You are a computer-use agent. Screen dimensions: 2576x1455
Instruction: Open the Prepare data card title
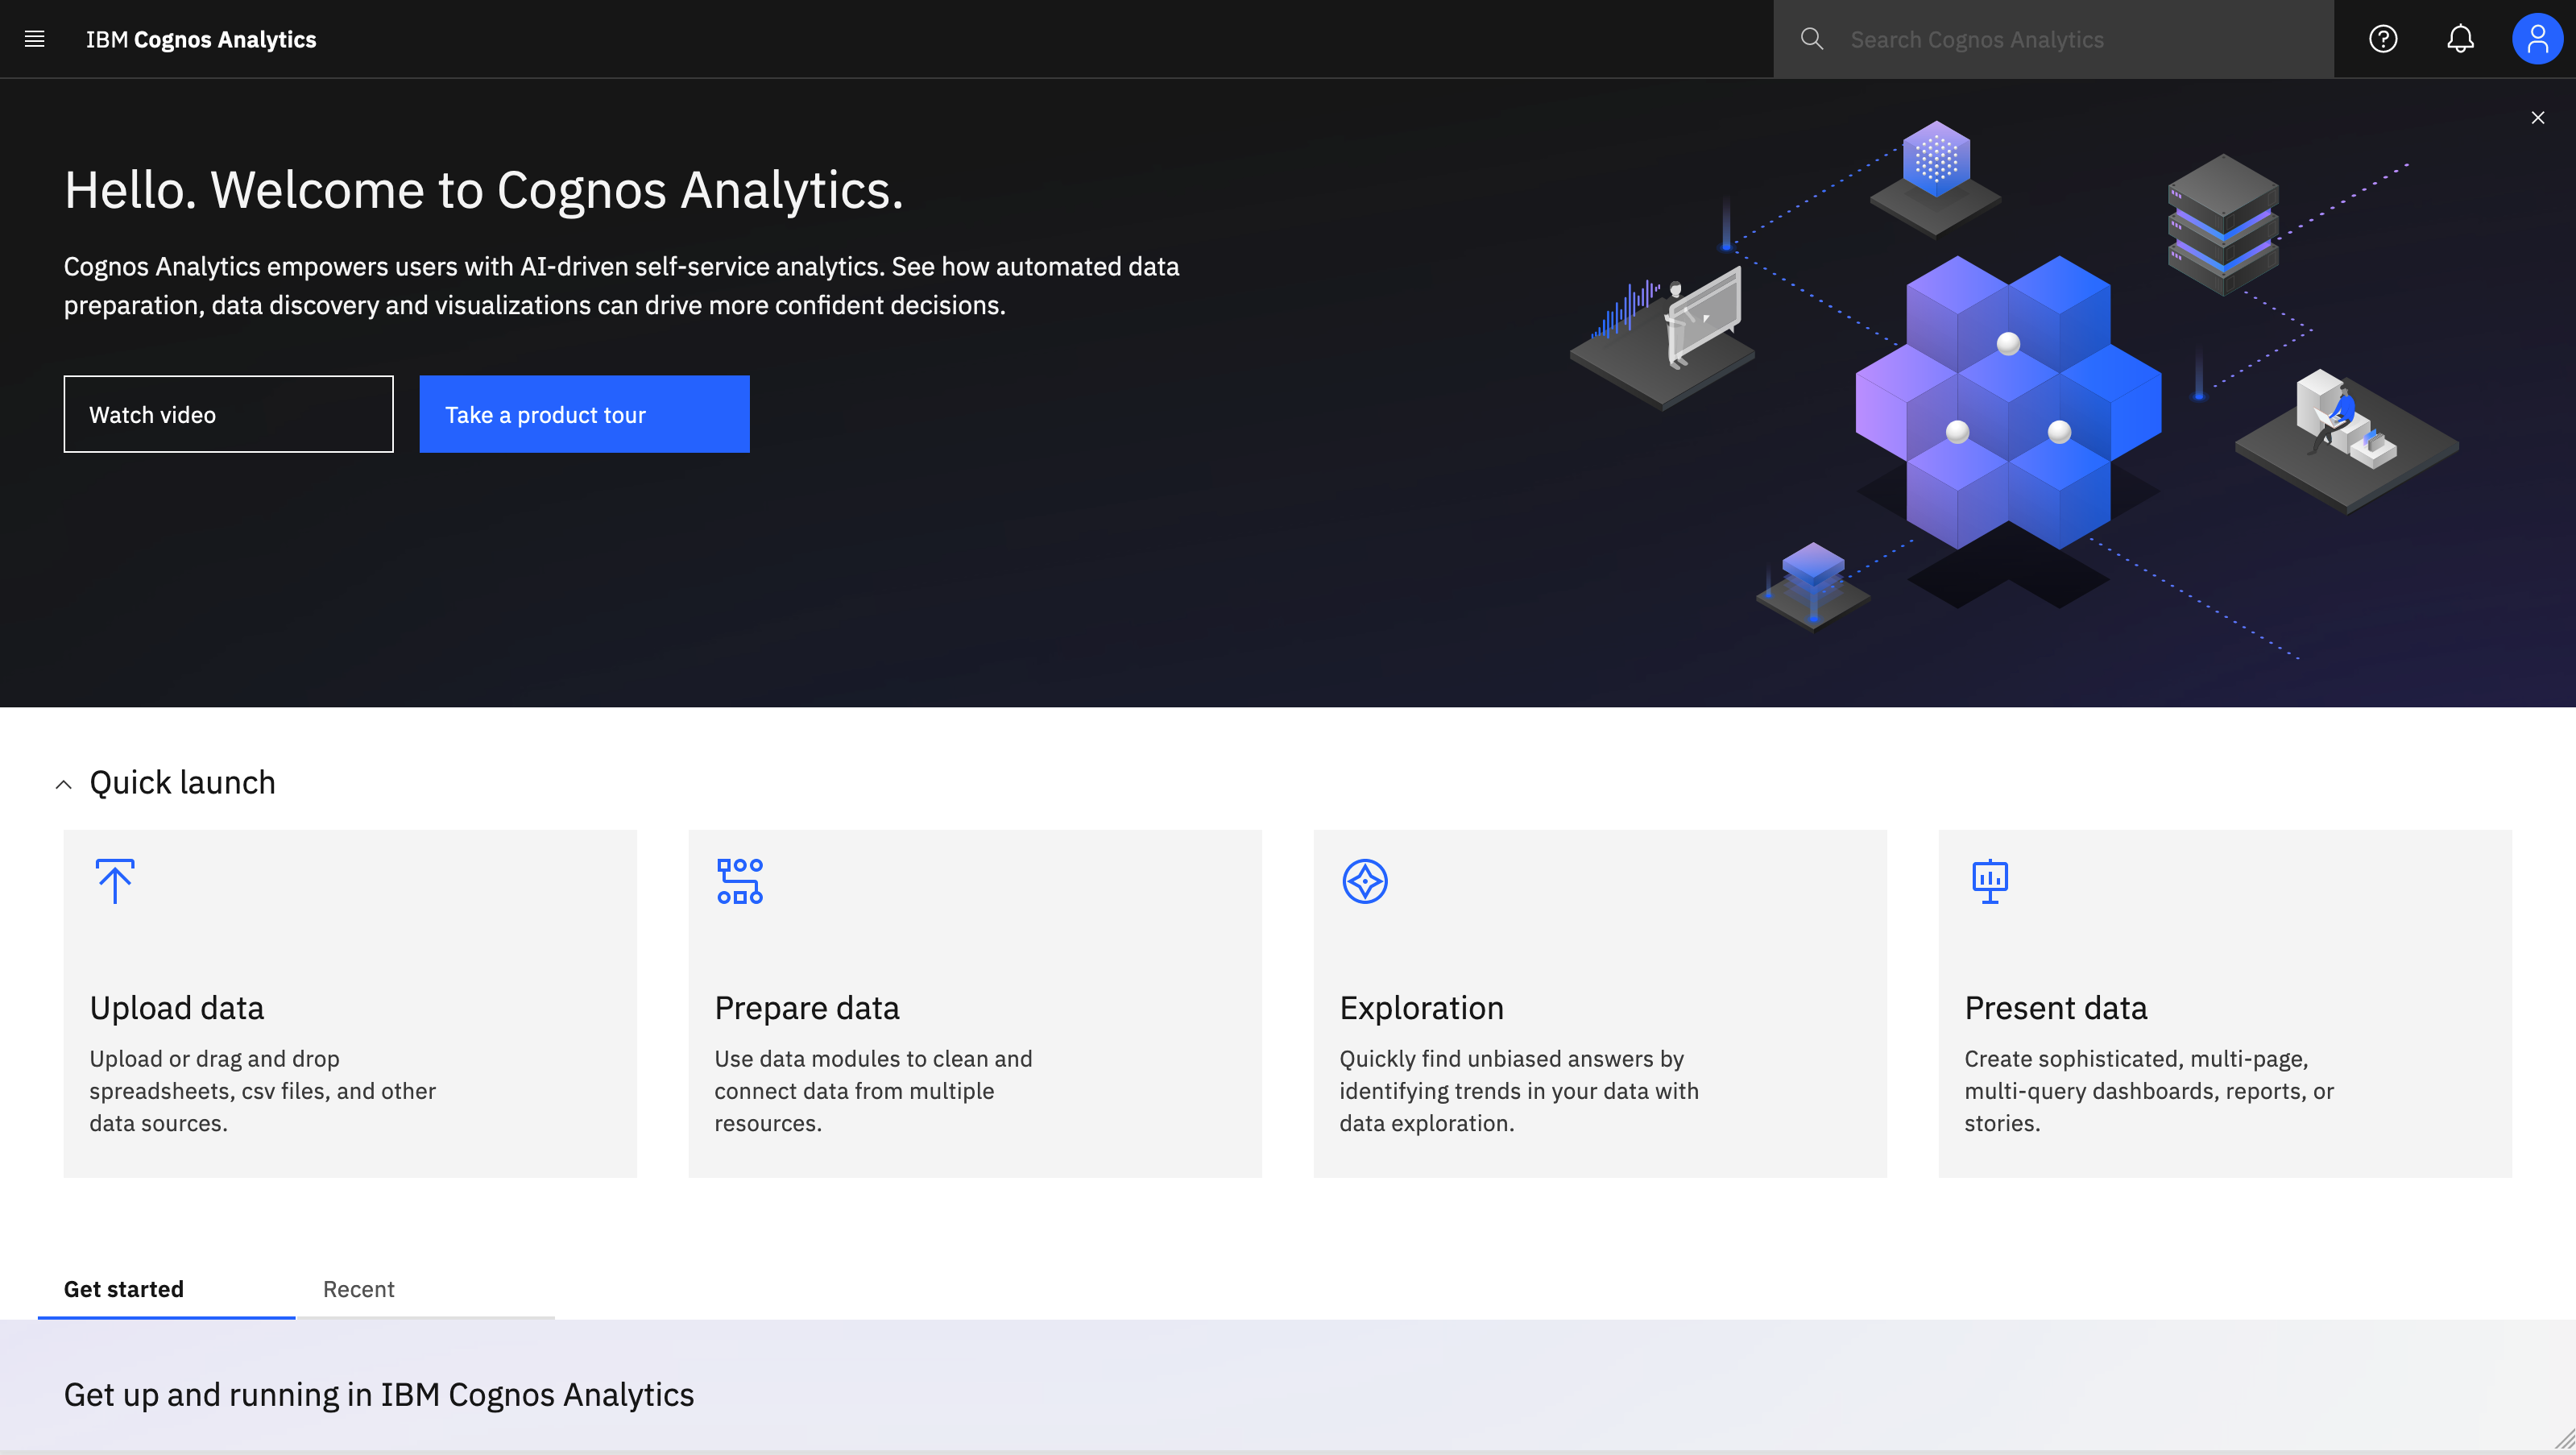tap(807, 1008)
